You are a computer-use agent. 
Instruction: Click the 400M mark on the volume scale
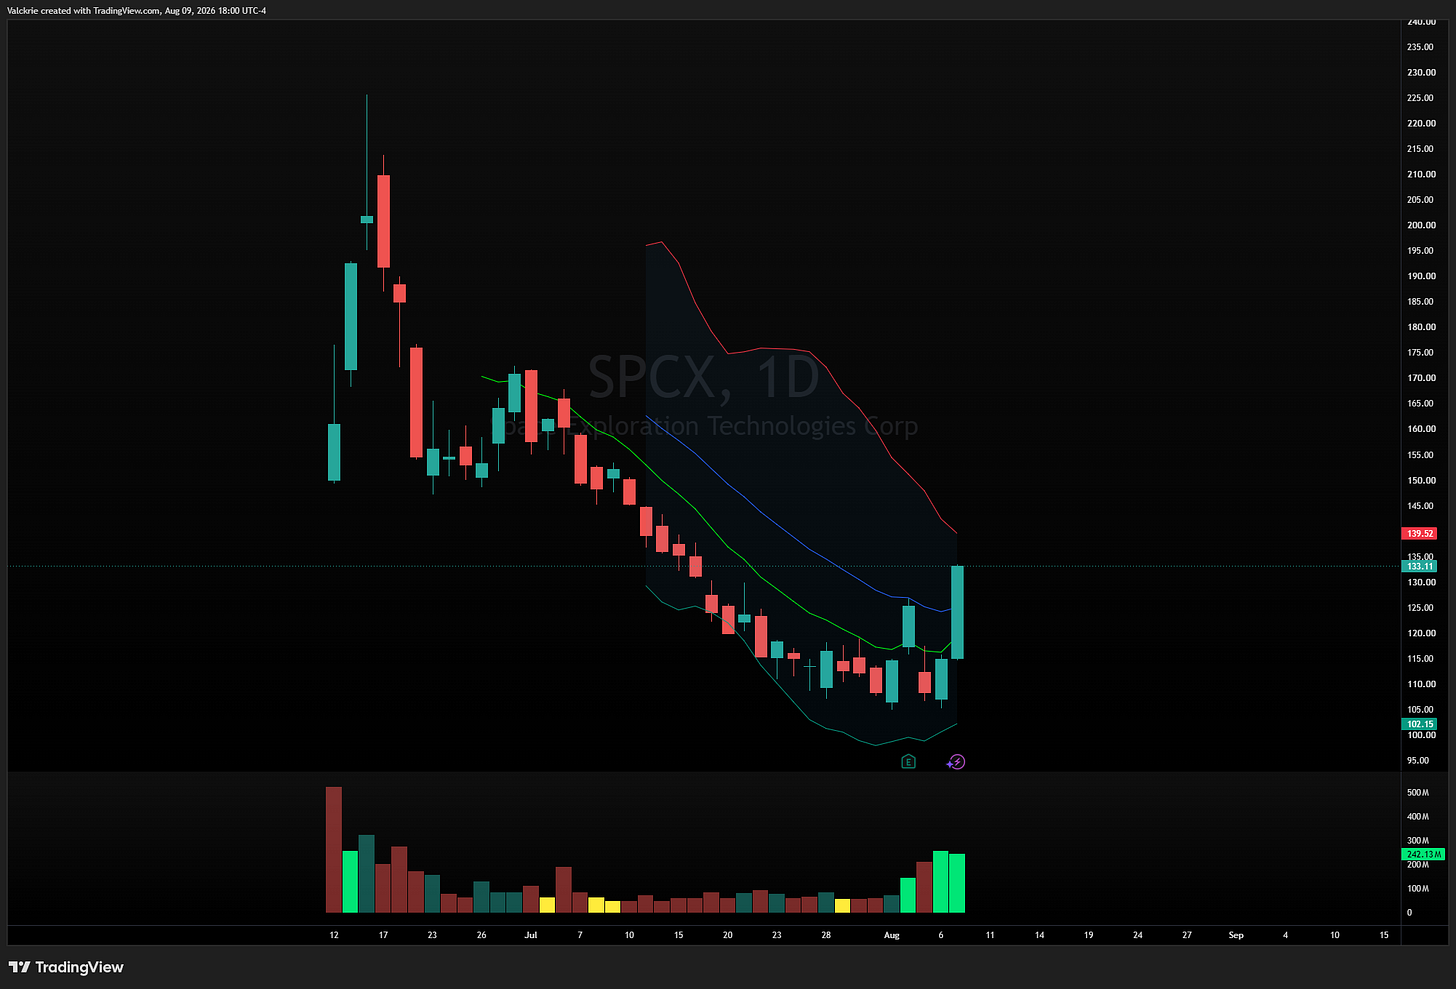[1417, 817]
